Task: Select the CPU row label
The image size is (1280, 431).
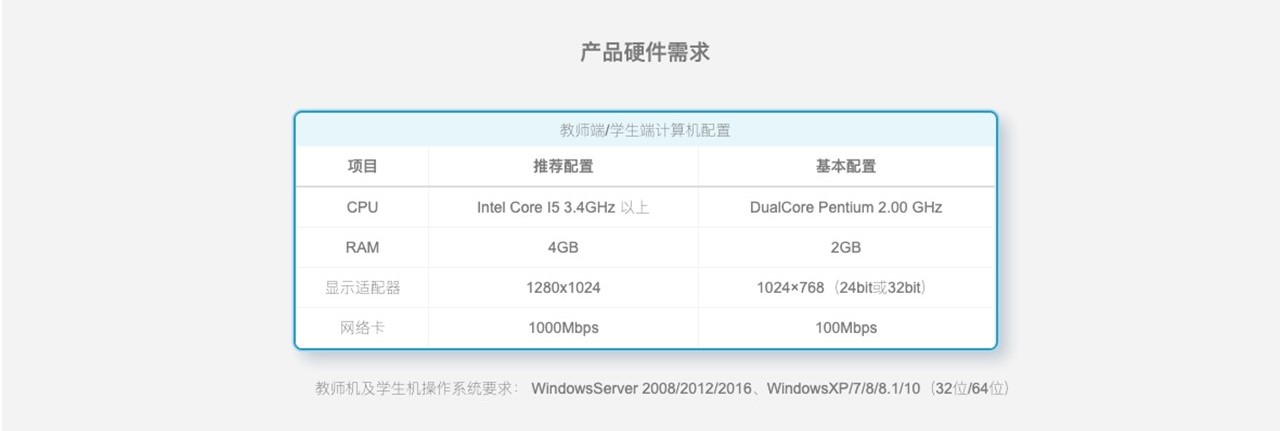Action: click(x=362, y=208)
